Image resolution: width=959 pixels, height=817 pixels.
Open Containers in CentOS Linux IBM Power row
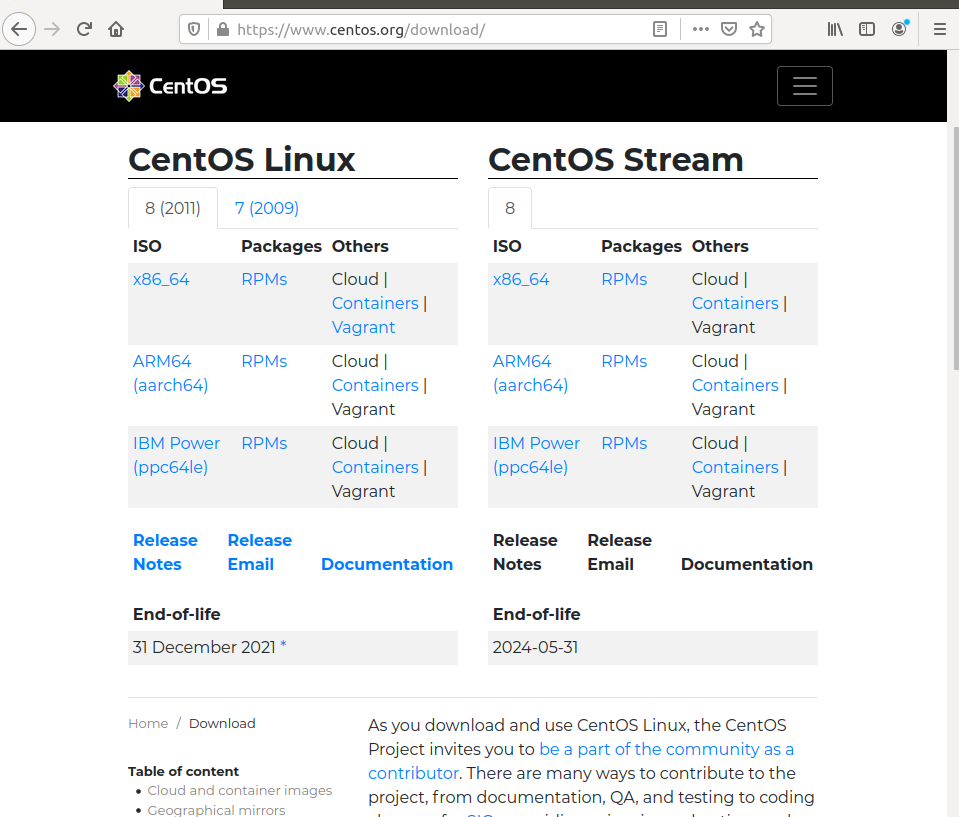pos(375,467)
